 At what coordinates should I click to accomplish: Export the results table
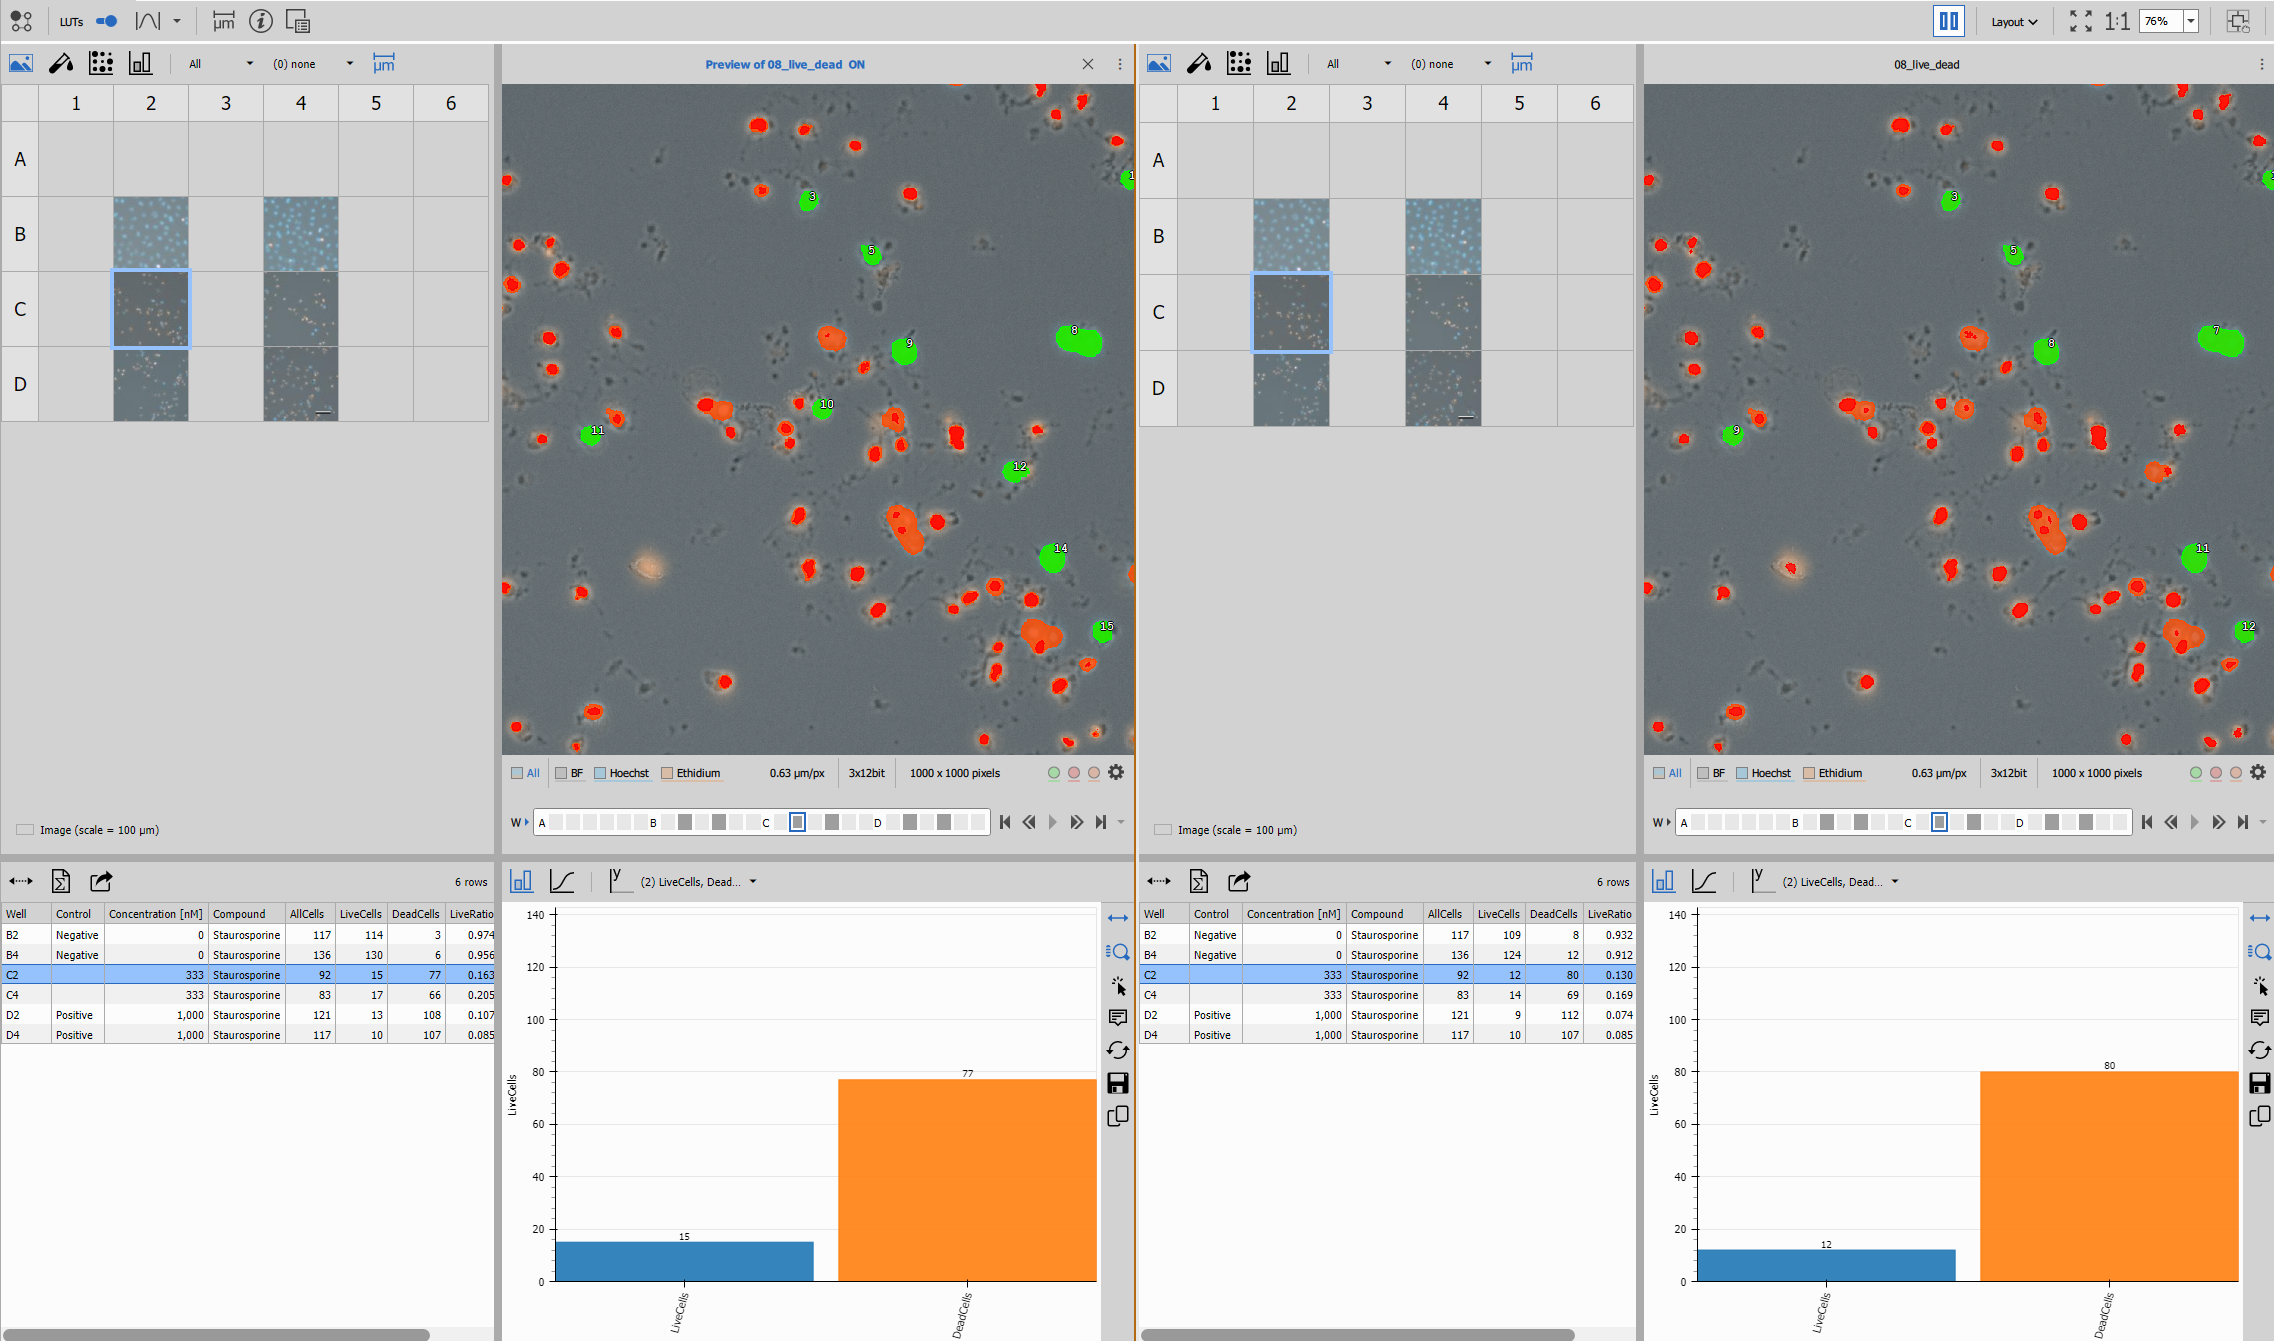click(x=100, y=881)
